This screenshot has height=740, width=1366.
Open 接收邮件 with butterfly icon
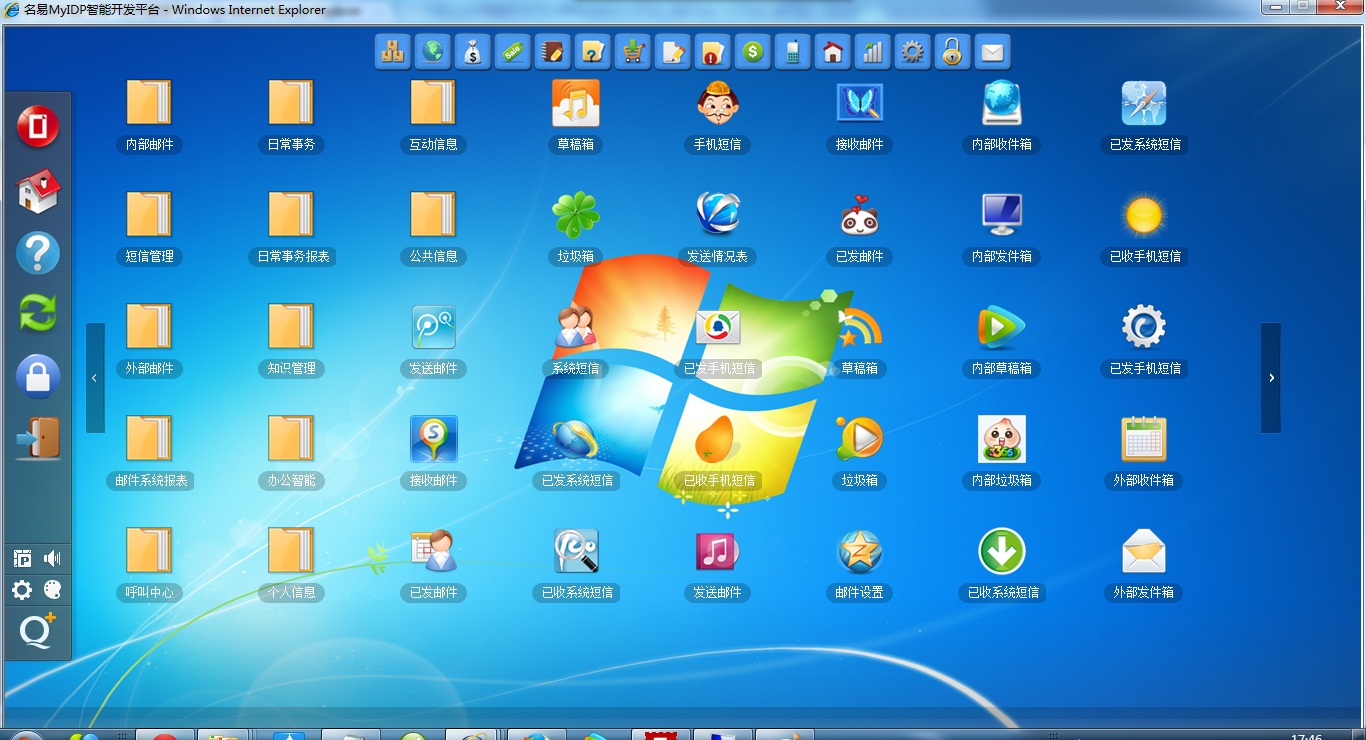[x=859, y=102]
